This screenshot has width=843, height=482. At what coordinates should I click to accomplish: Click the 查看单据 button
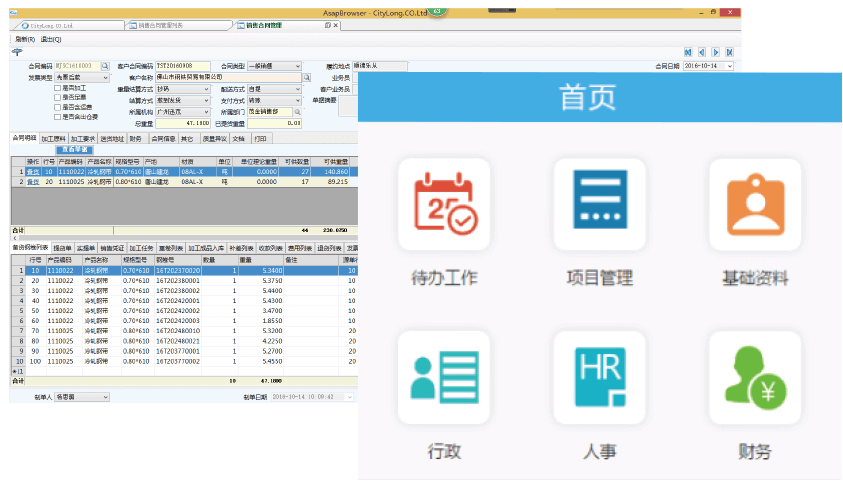tap(75, 150)
